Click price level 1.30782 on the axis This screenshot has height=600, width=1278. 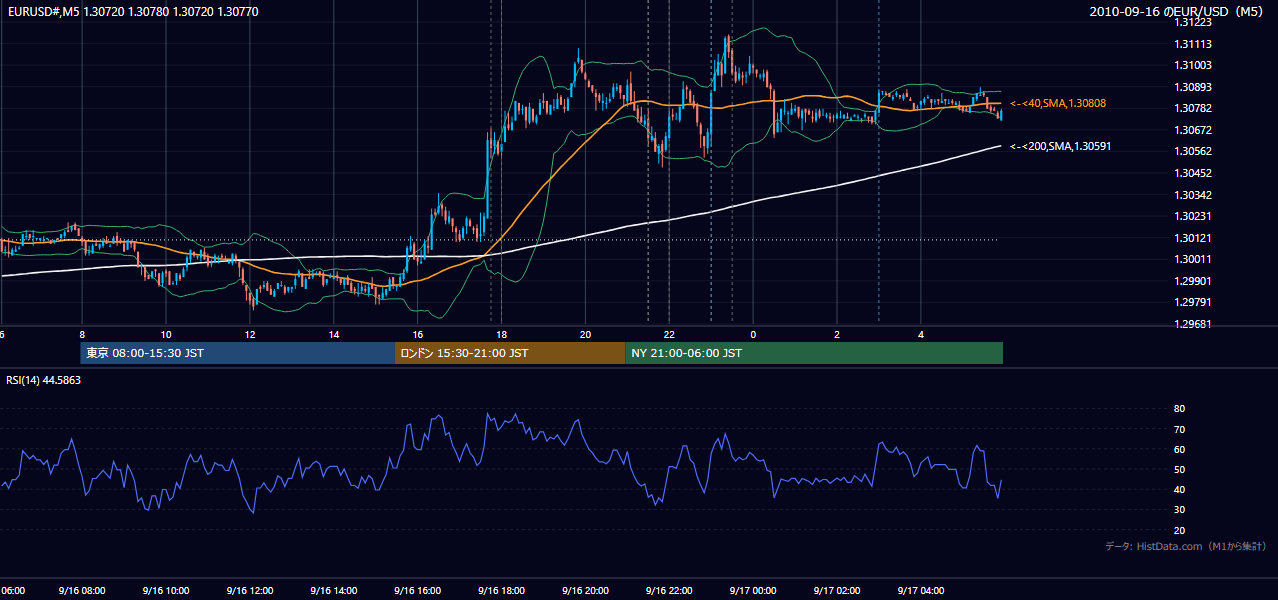pyautogui.click(x=1194, y=109)
